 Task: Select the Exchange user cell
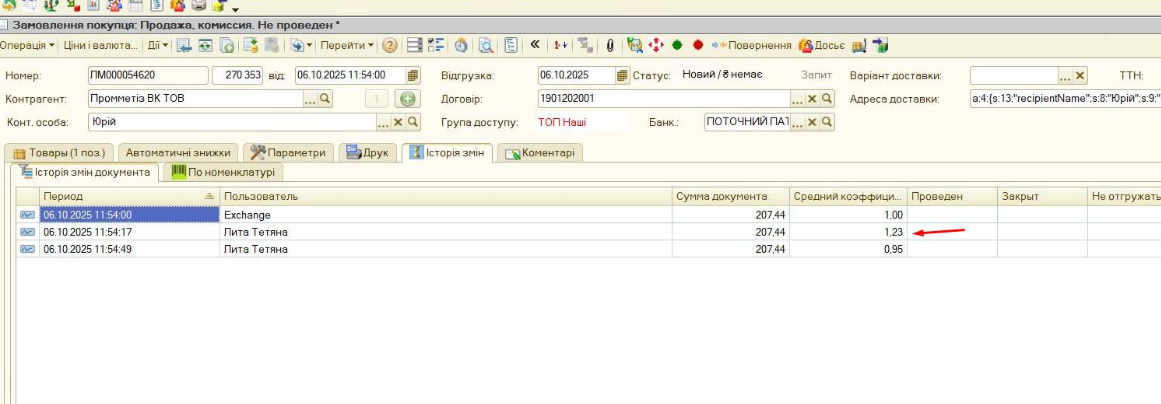446,215
